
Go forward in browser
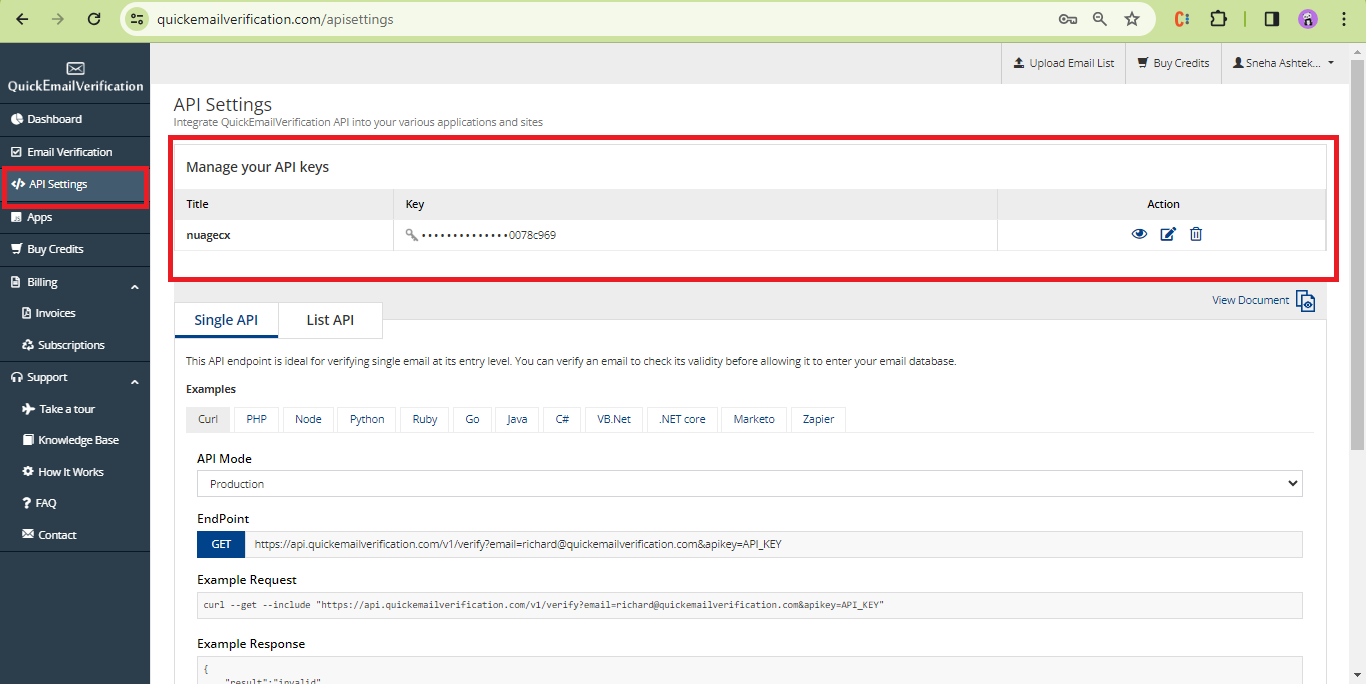[x=58, y=19]
